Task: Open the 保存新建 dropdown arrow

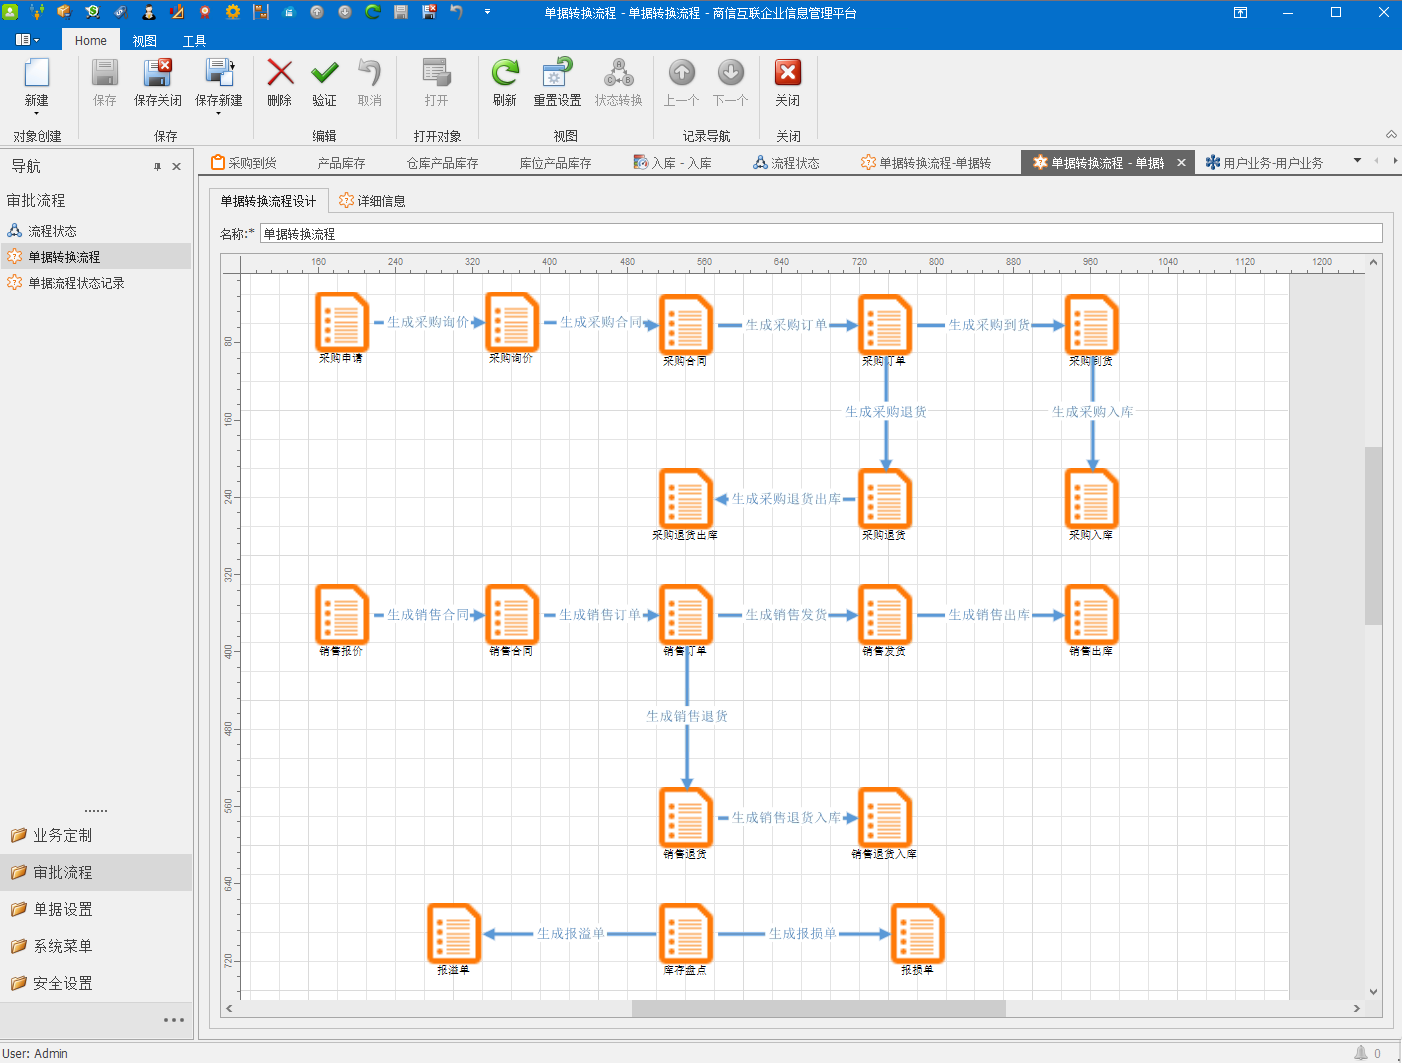Action: click(x=218, y=114)
